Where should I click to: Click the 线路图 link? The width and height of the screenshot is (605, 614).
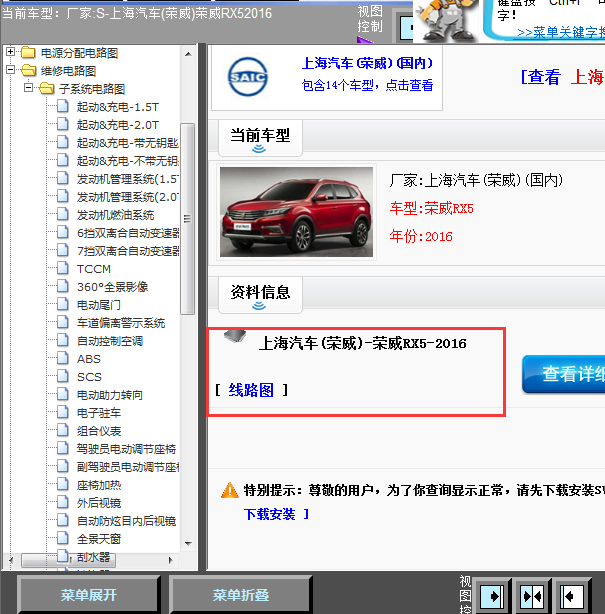click(251, 390)
